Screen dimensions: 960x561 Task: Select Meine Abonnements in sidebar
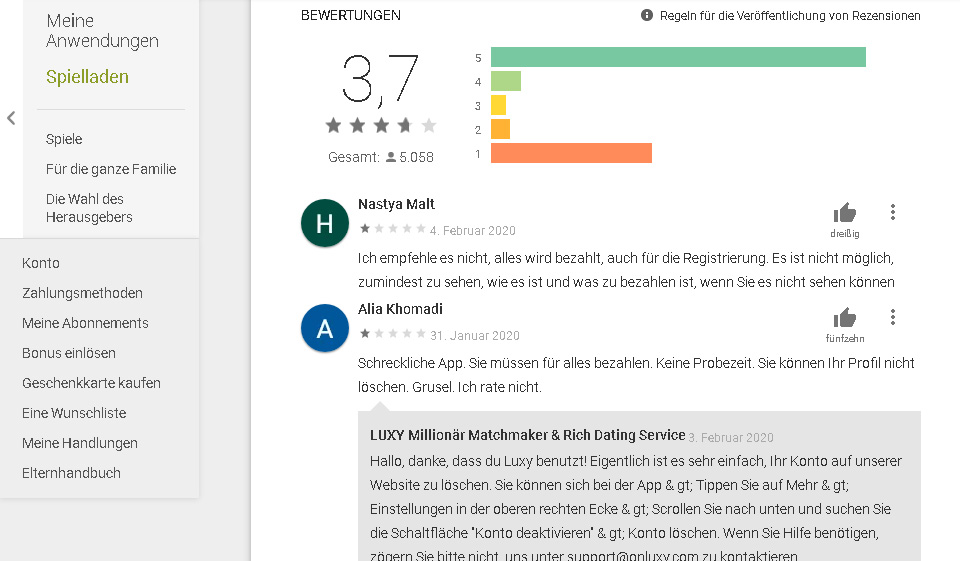coord(85,323)
